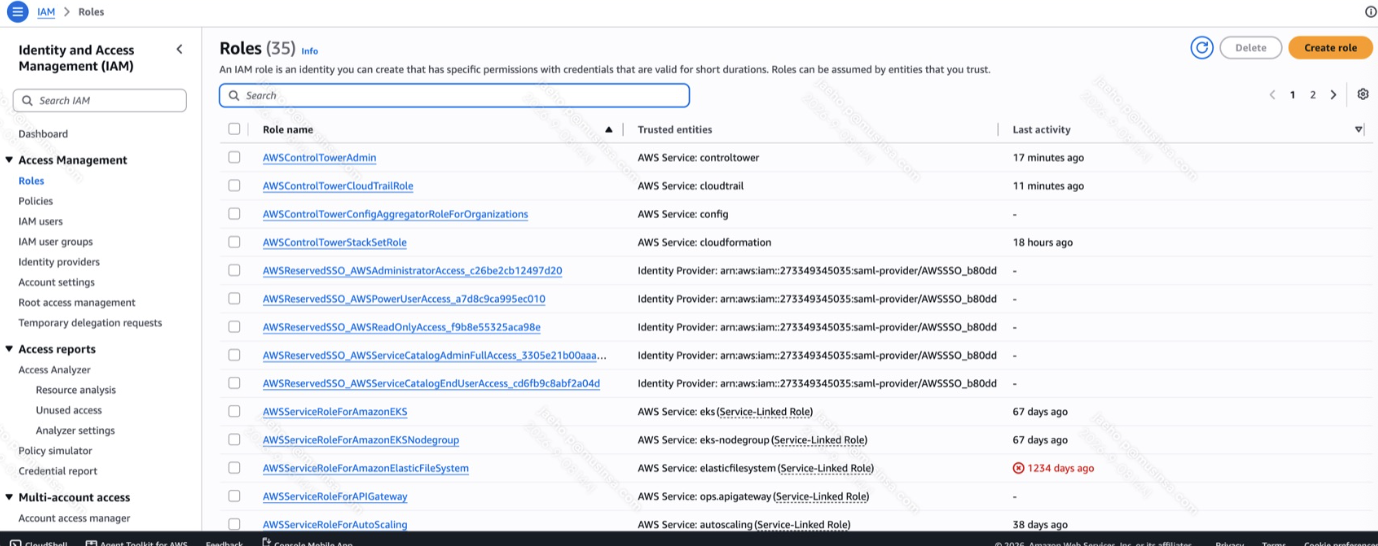
Task: Open Policy simulator link
Action: pos(55,451)
